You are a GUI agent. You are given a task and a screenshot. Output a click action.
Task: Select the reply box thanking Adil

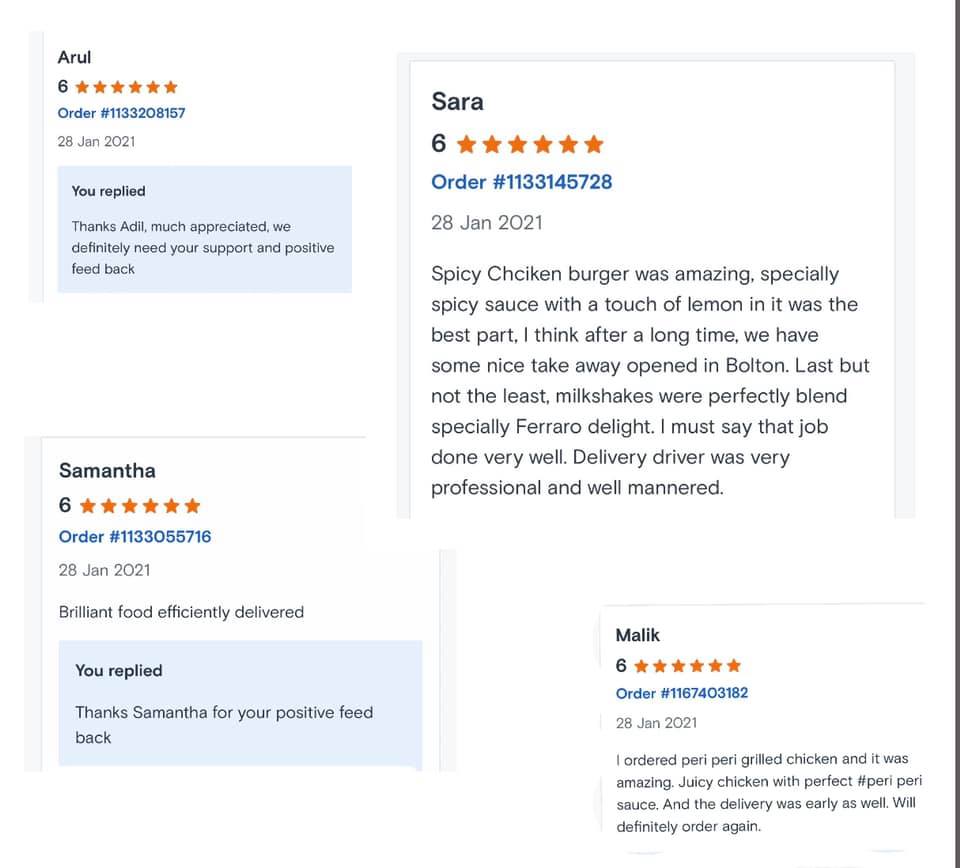(x=204, y=230)
